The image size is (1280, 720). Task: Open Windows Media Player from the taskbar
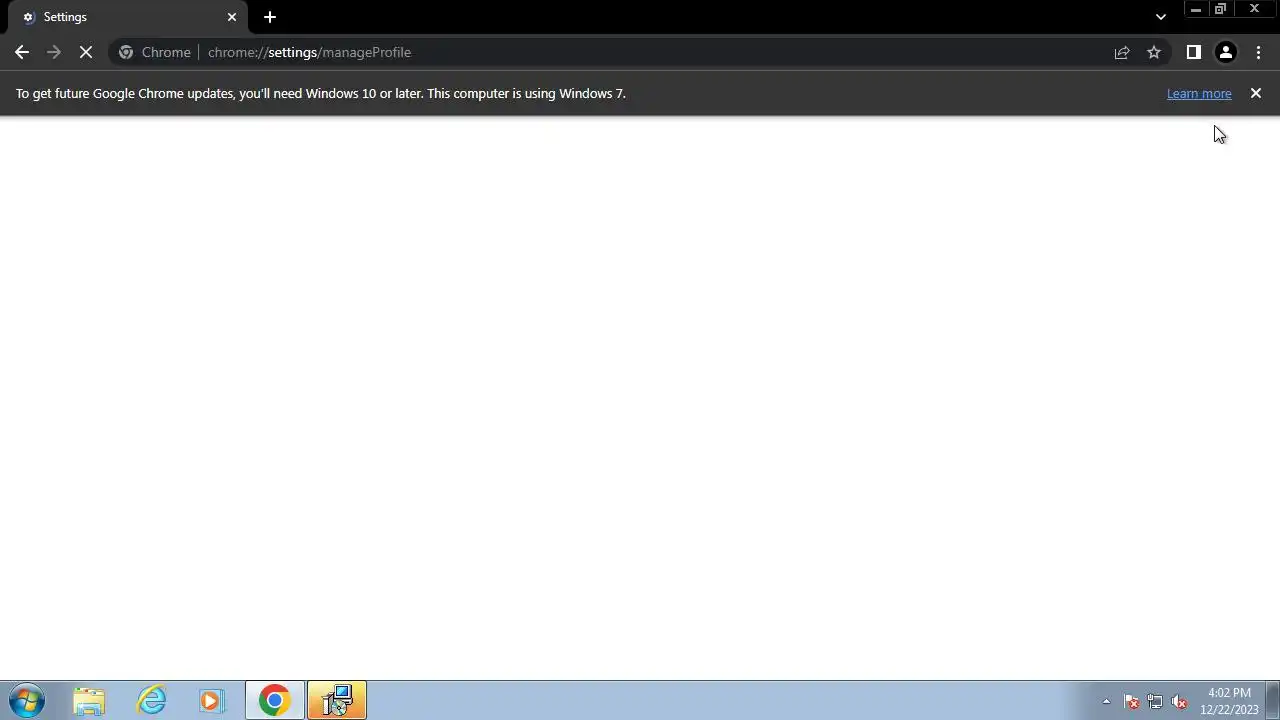pyautogui.click(x=211, y=700)
